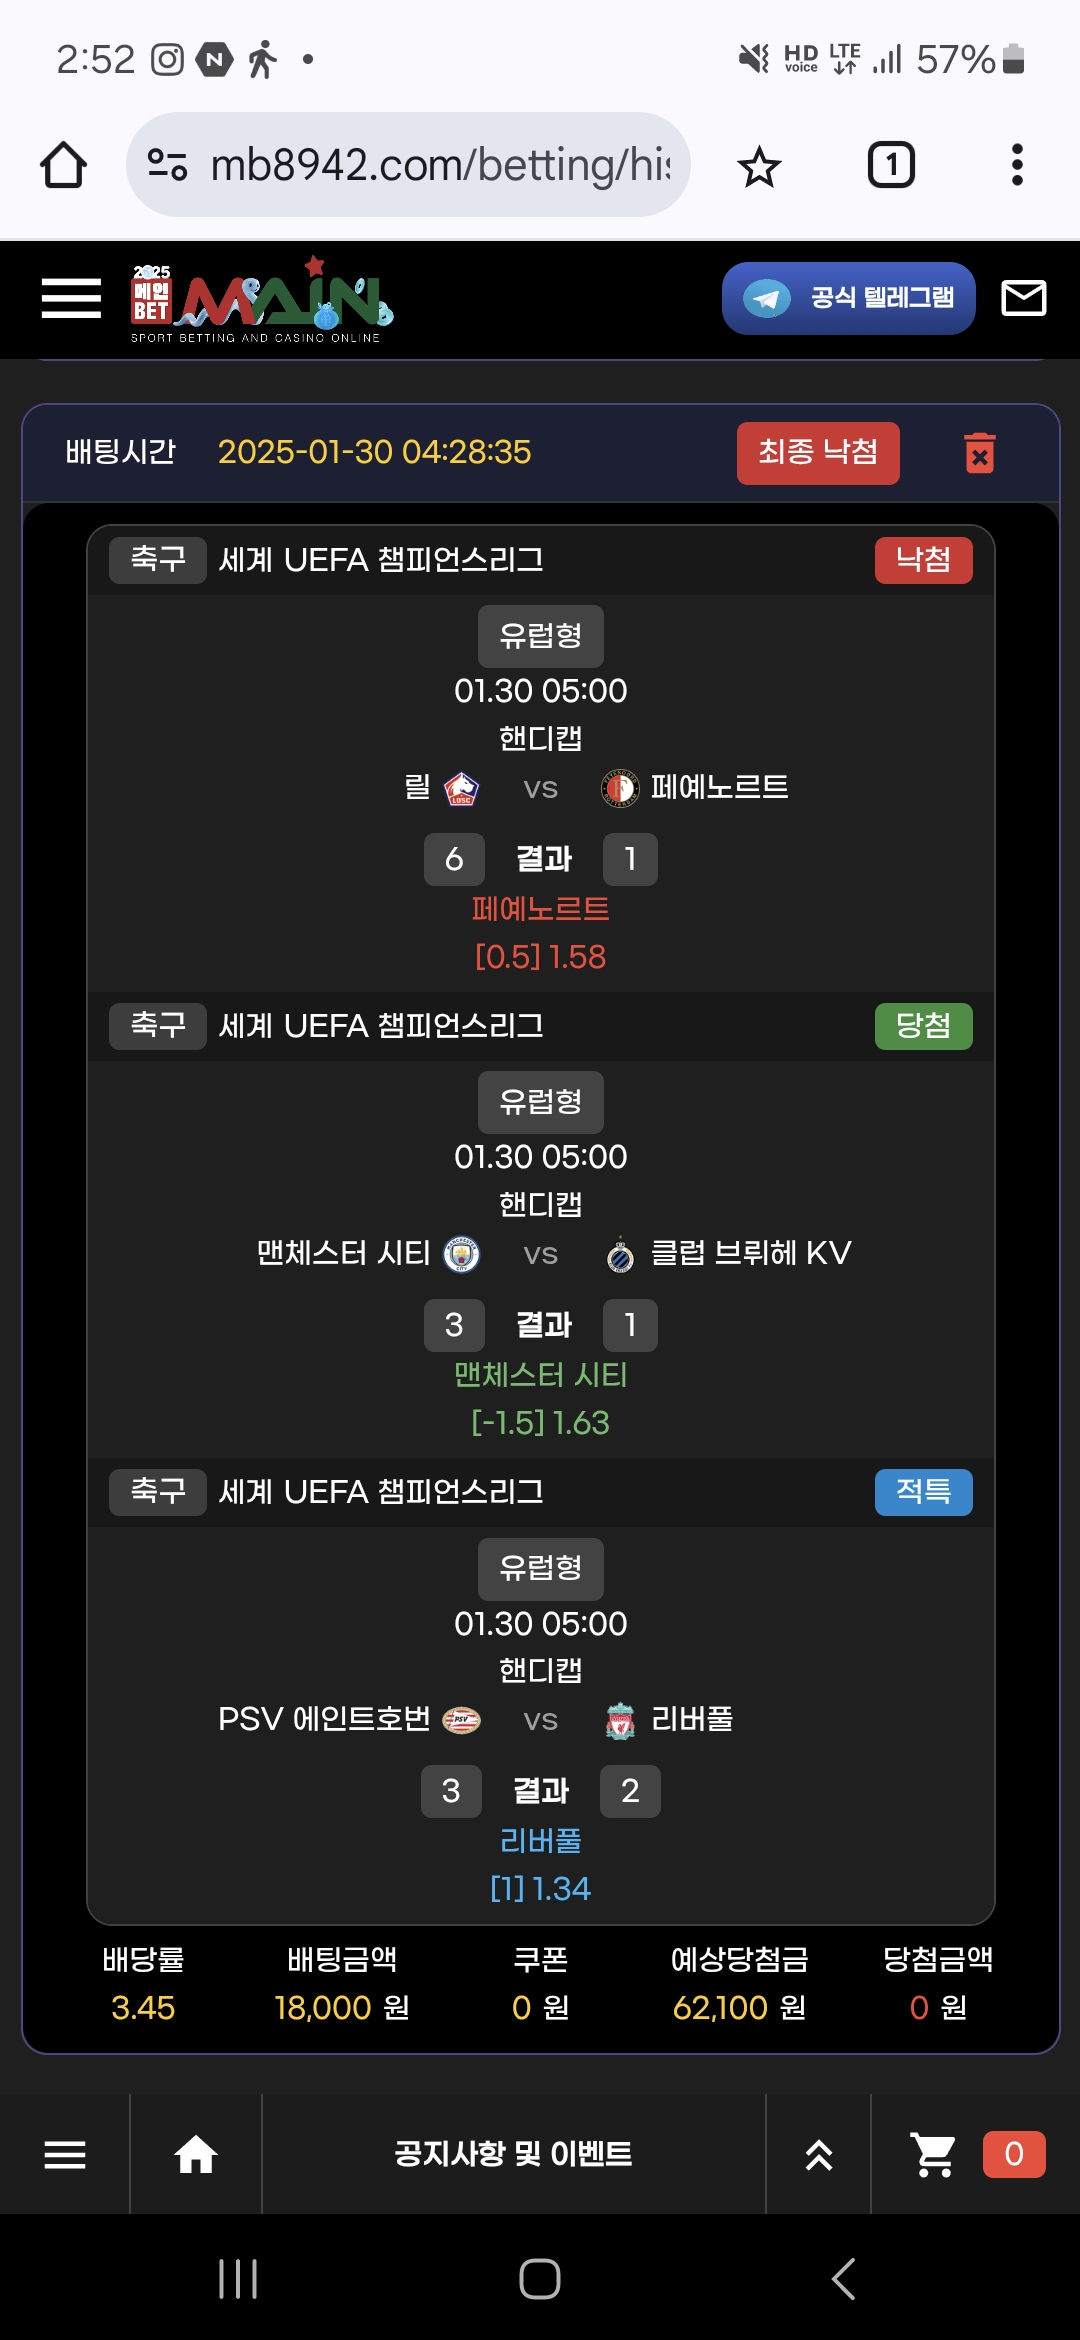This screenshot has width=1080, height=2340.
Task: Click the address bar URL field
Action: 440,165
